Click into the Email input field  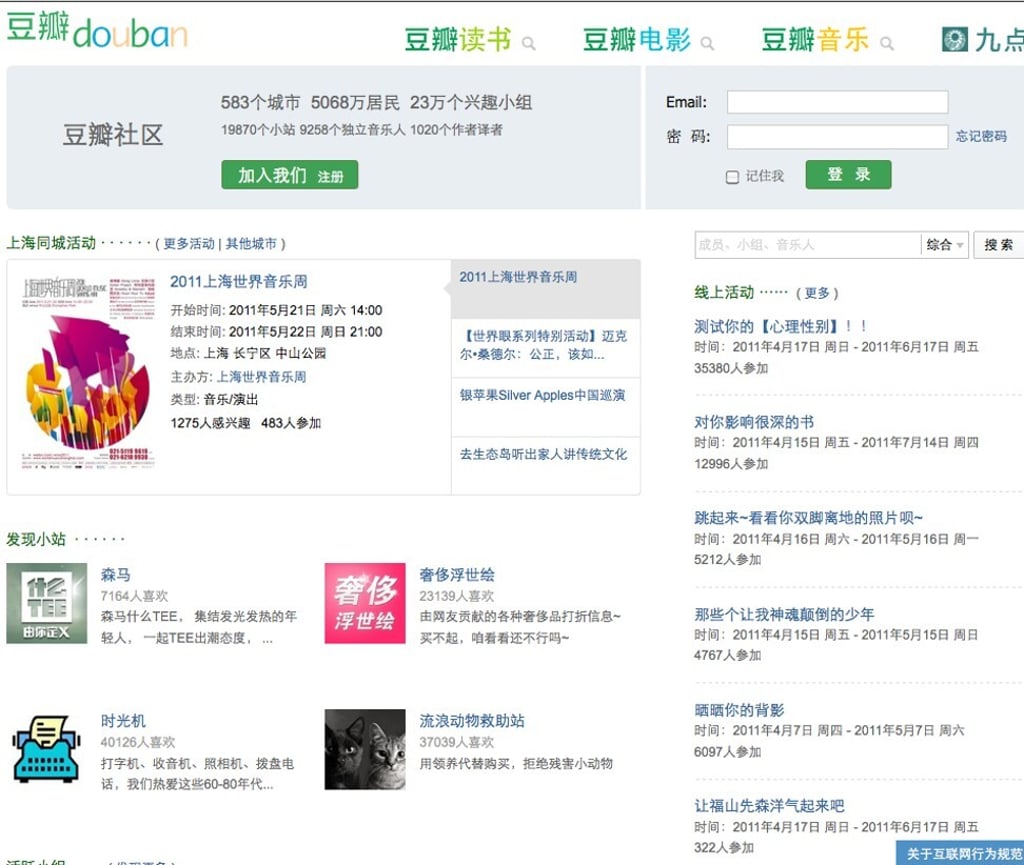[837, 102]
